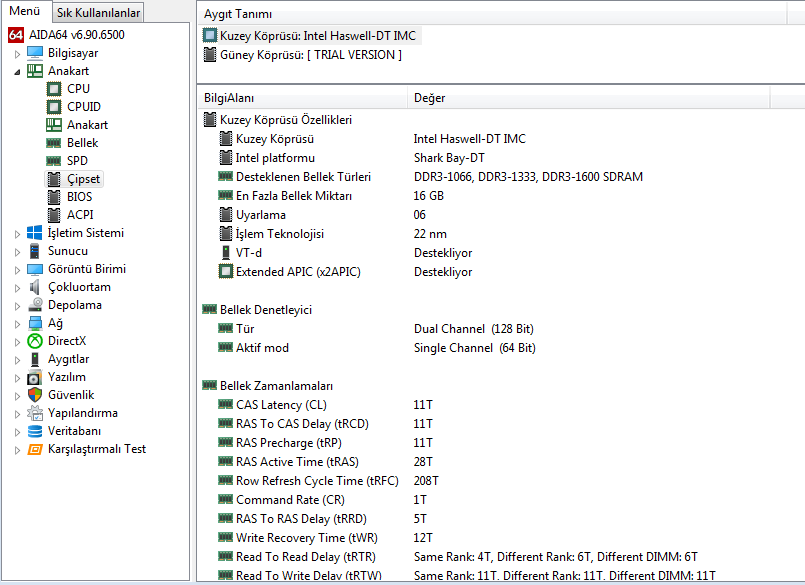
Task: Click the DirectX Xbox logo icon
Action: tap(35, 341)
